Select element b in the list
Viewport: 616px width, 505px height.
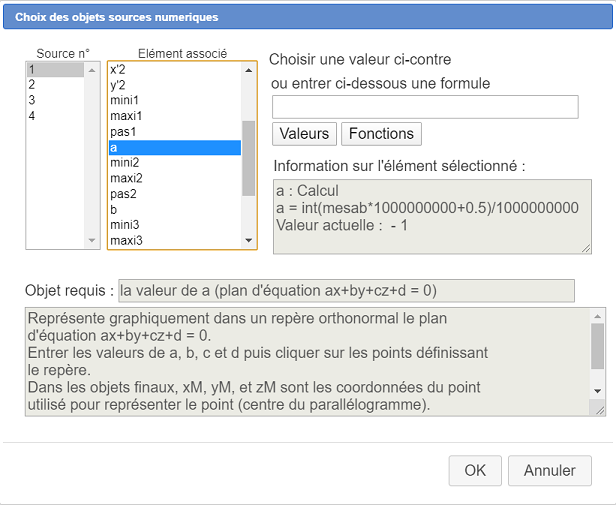pos(175,209)
